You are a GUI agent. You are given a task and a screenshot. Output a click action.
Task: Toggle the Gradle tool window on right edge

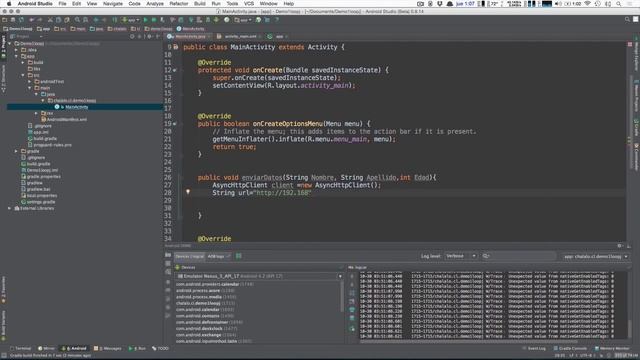click(x=636, y=127)
